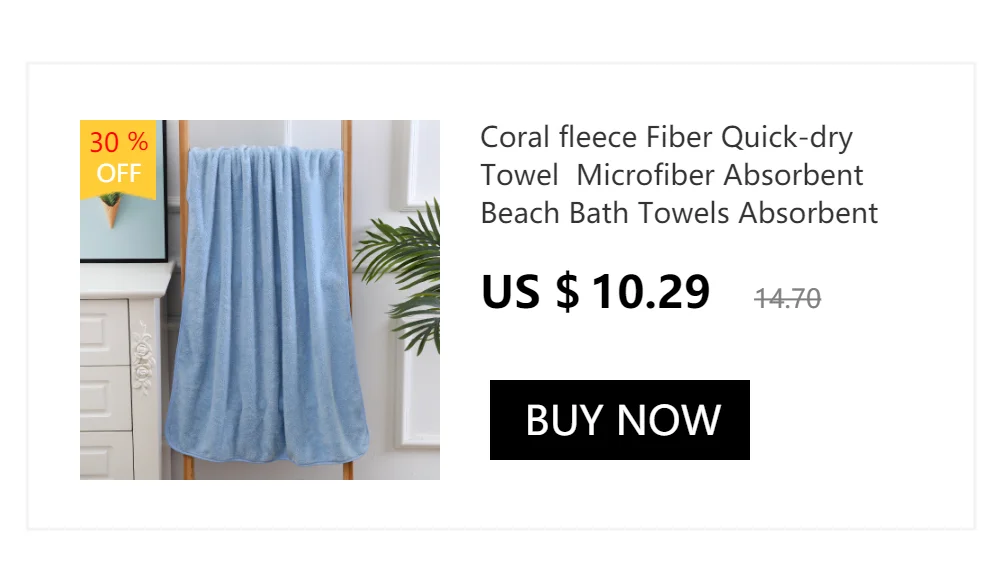Open the Coral fleece Fiber towel title link
Viewport: 1000px width, 580px height.
coord(679,175)
